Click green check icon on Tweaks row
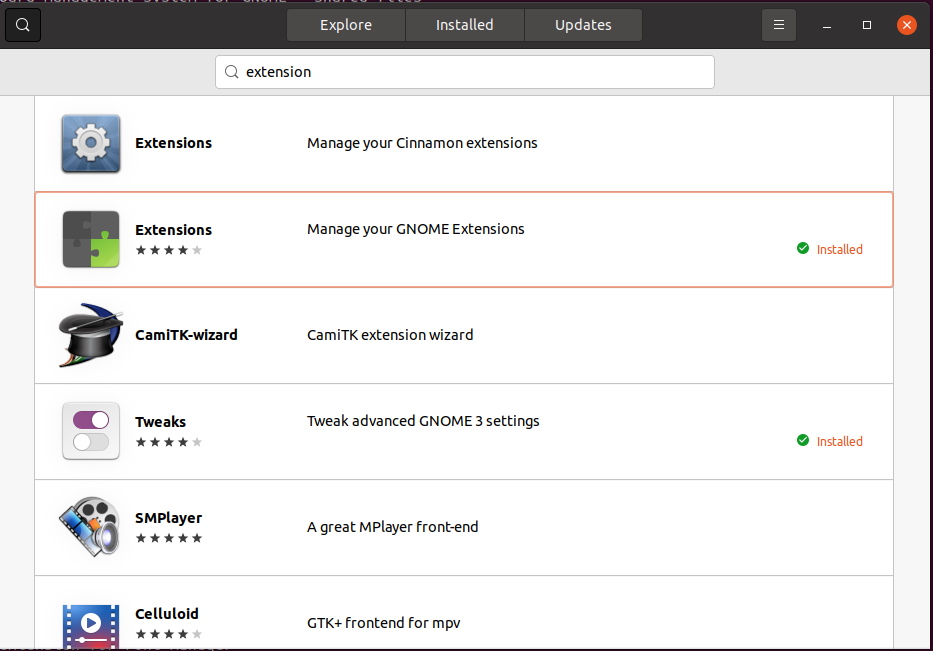933x651 pixels. coord(803,440)
